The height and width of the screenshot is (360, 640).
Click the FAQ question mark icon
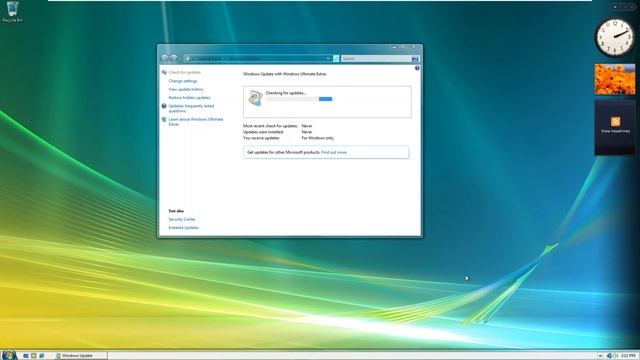[164, 106]
